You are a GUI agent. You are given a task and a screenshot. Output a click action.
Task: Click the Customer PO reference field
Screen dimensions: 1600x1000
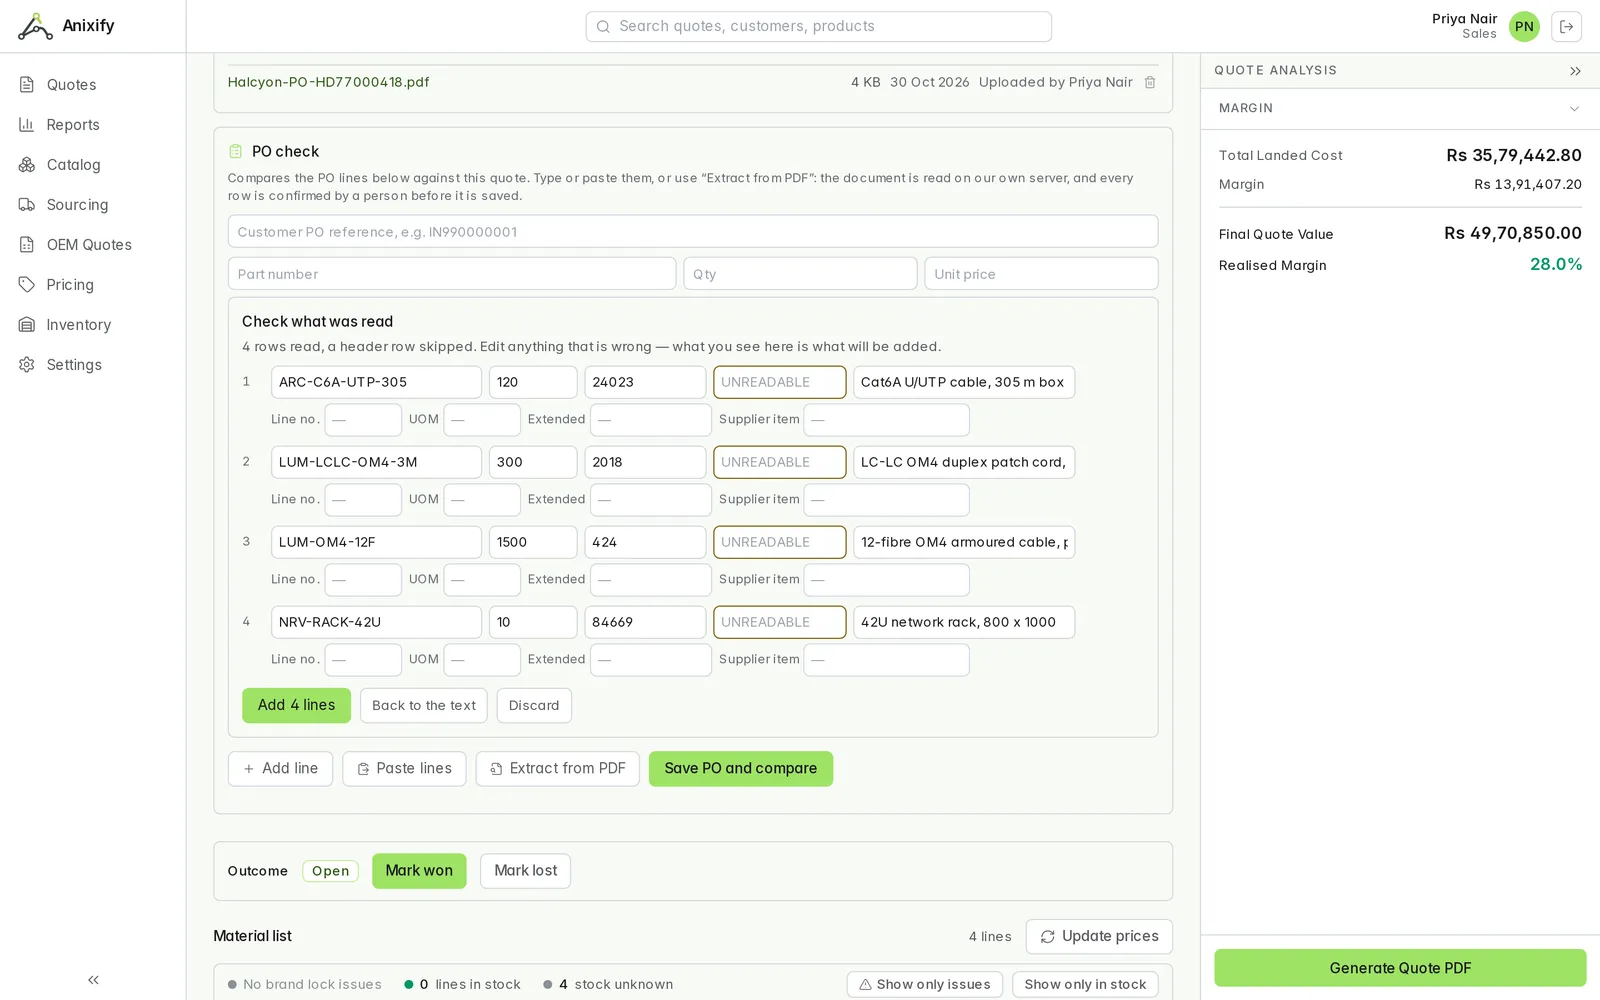coord(693,232)
